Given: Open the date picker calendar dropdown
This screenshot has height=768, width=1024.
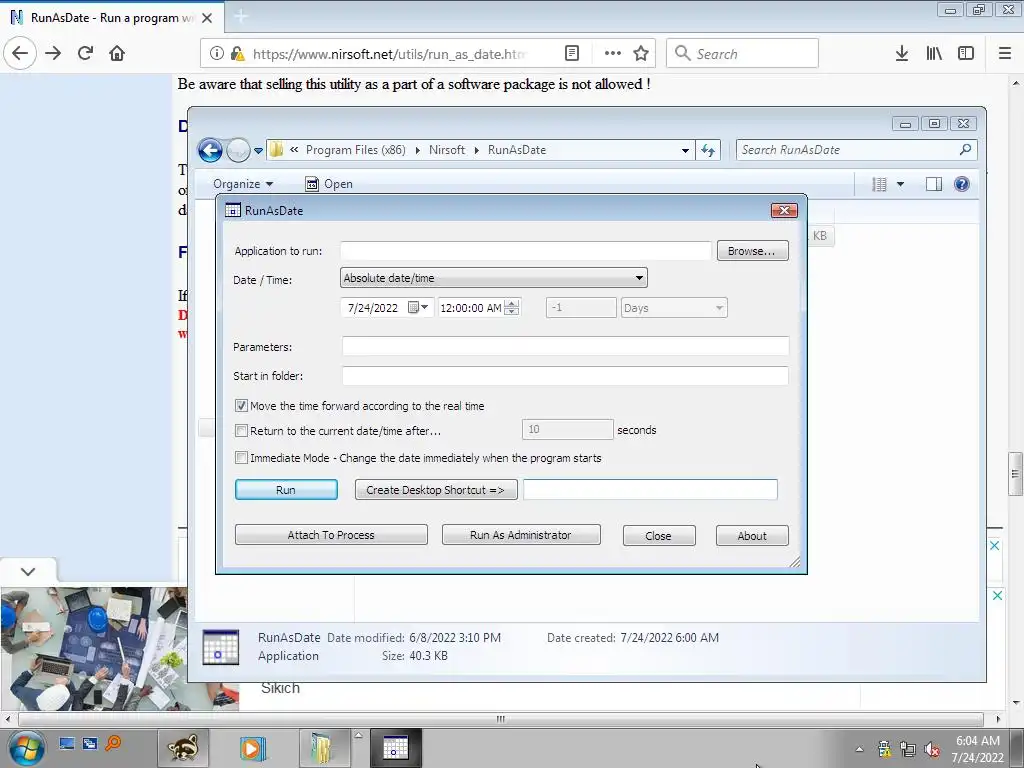Looking at the screenshot, I should pos(418,308).
